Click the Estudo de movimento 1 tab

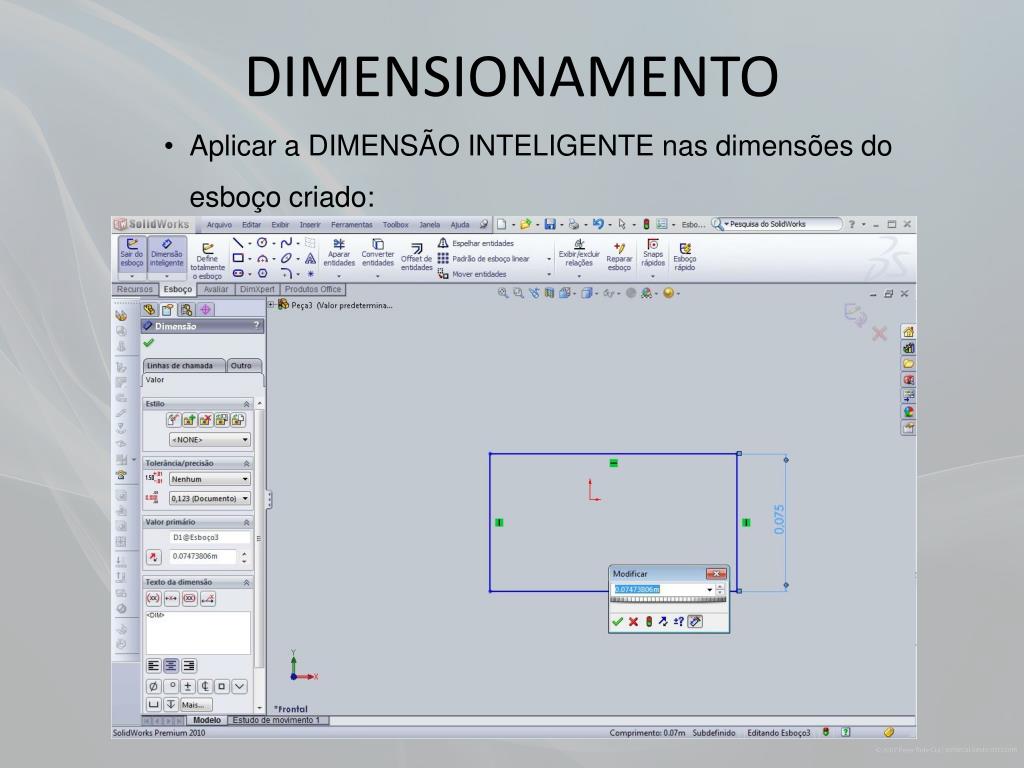pos(276,720)
